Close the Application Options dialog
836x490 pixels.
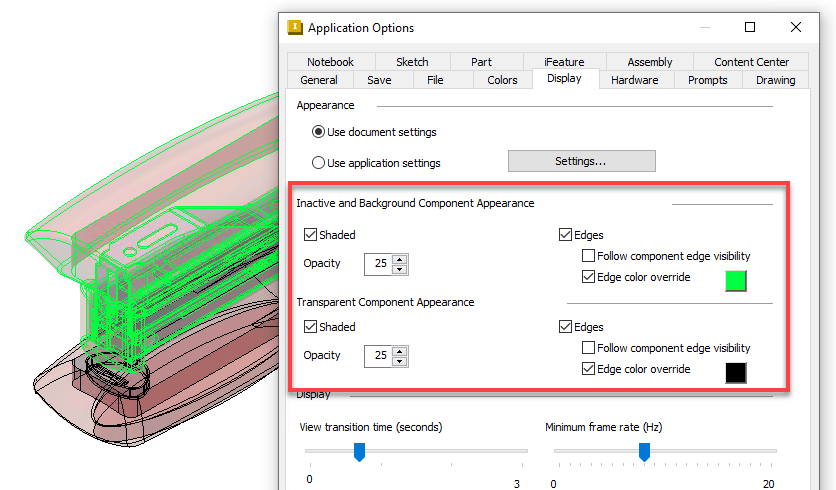(x=795, y=27)
